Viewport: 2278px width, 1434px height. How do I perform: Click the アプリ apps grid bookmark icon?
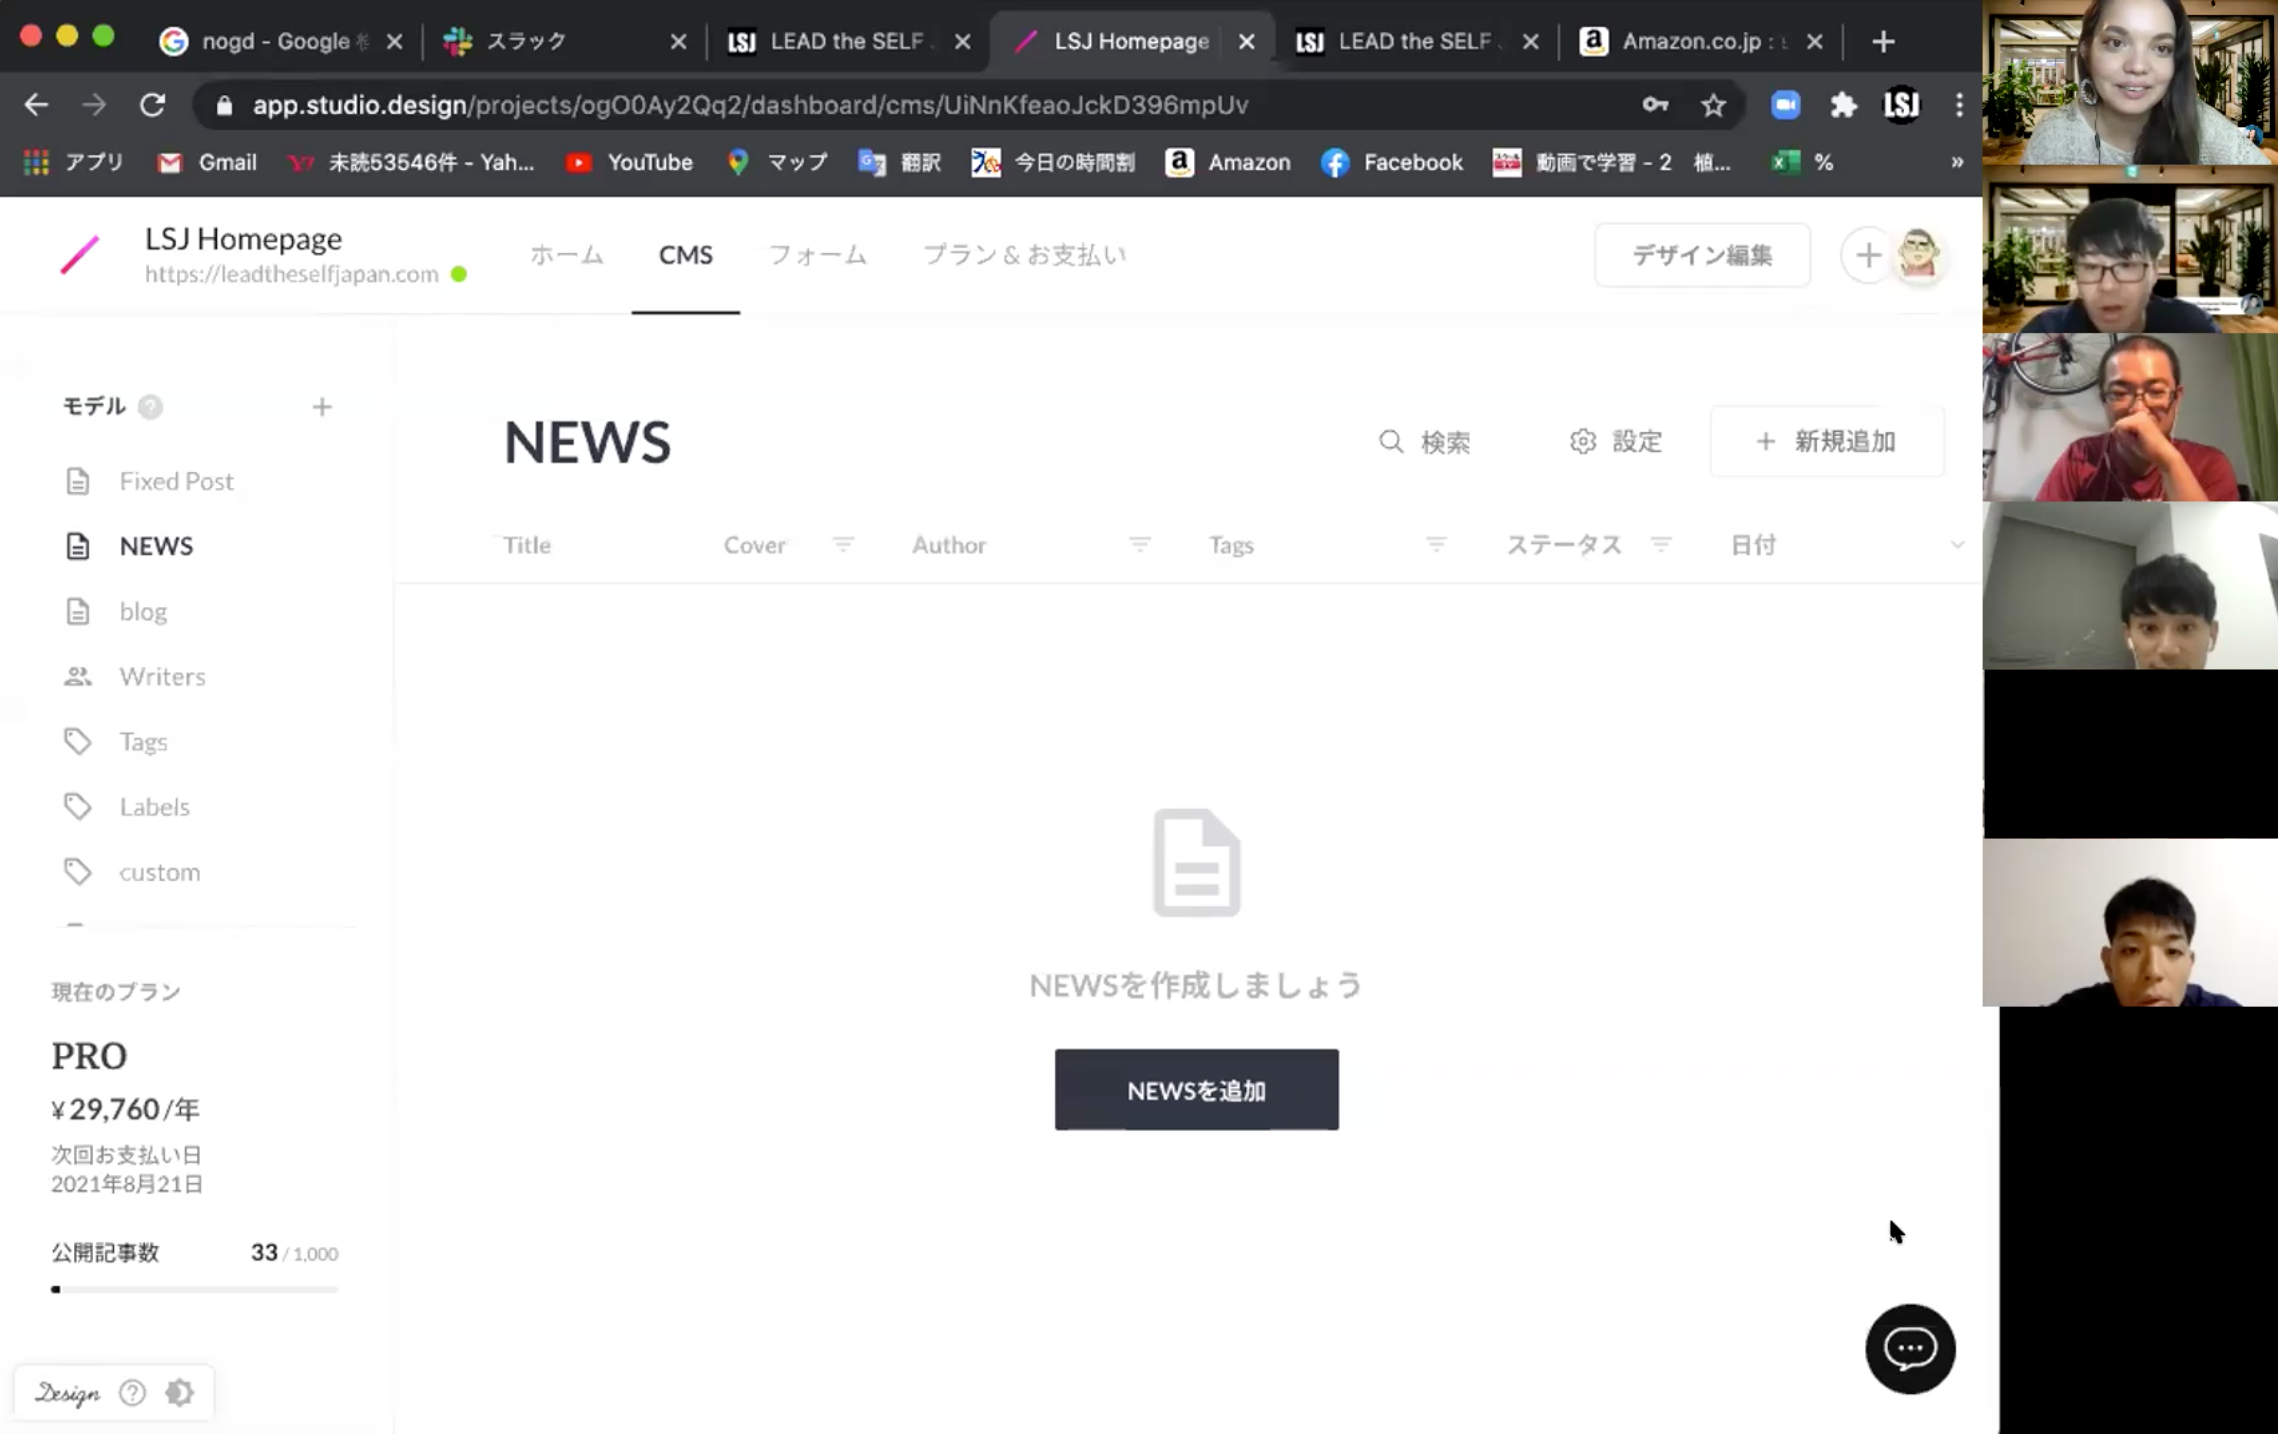click(x=36, y=162)
